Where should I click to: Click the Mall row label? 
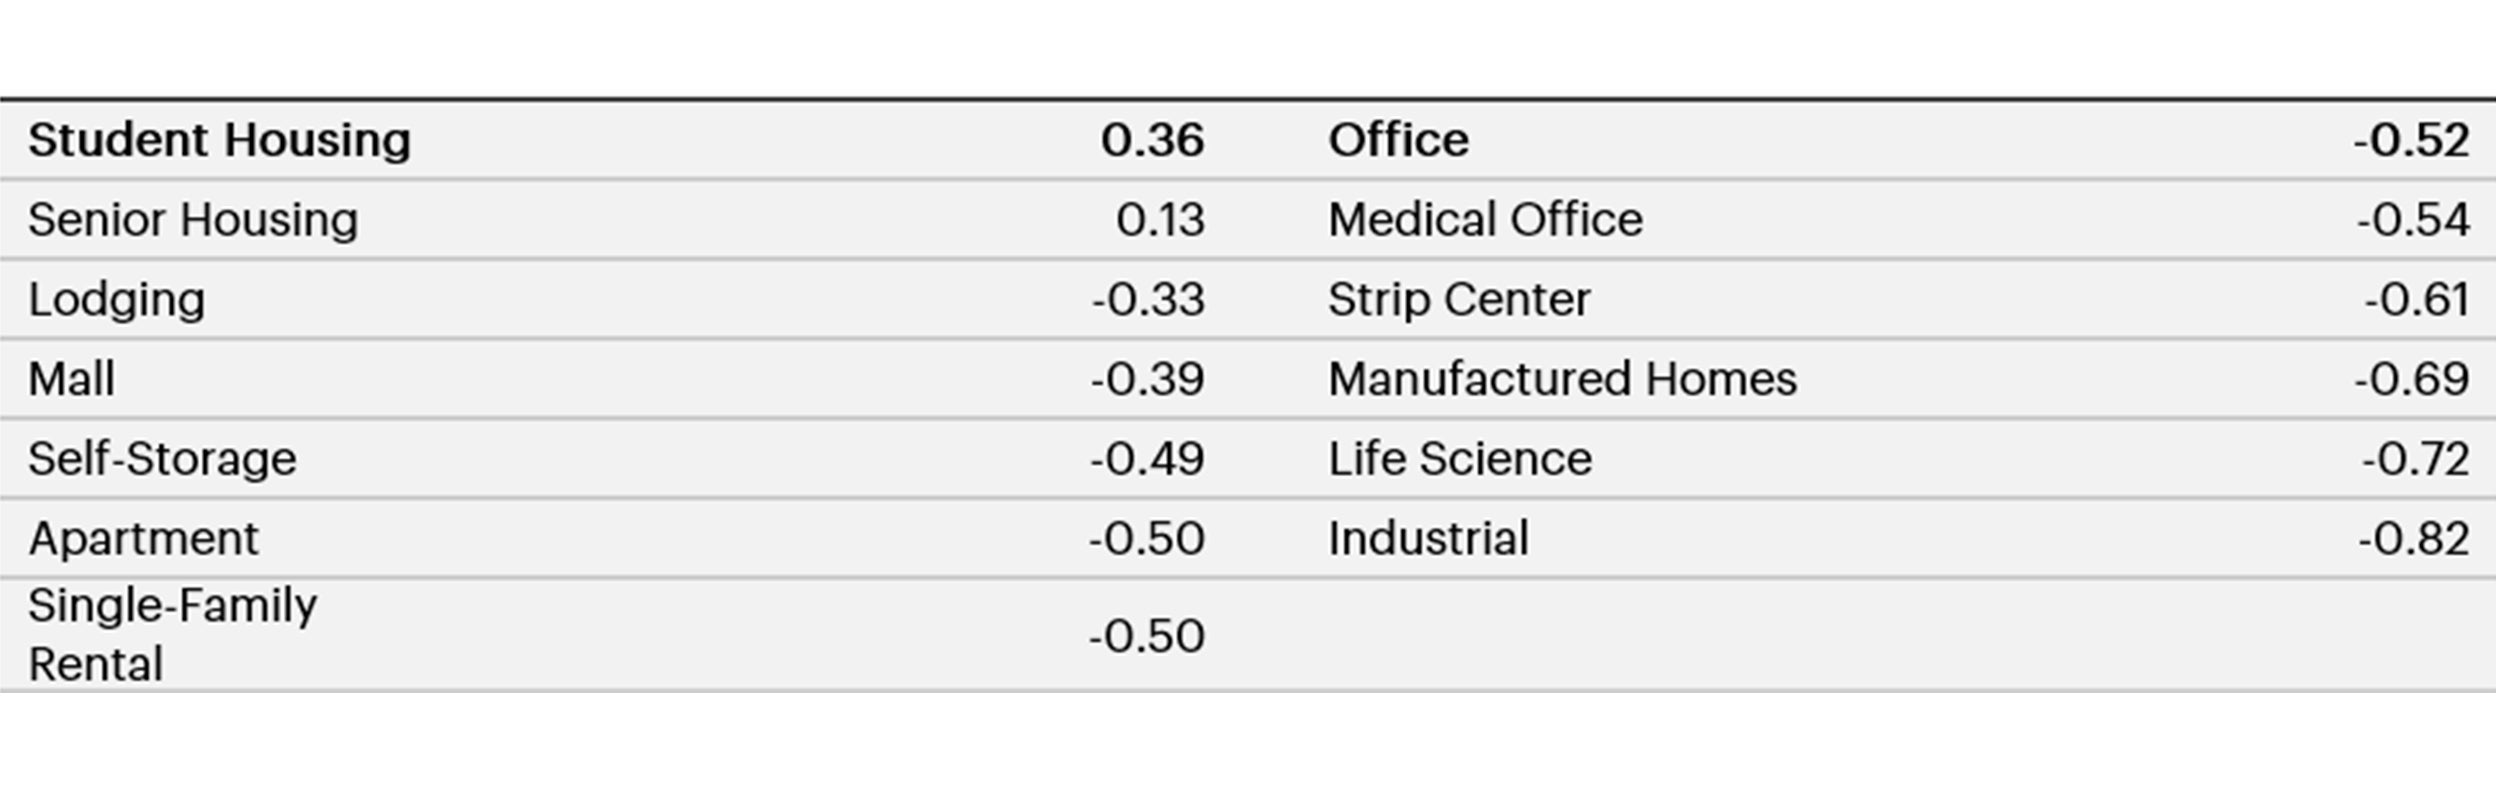(71, 379)
